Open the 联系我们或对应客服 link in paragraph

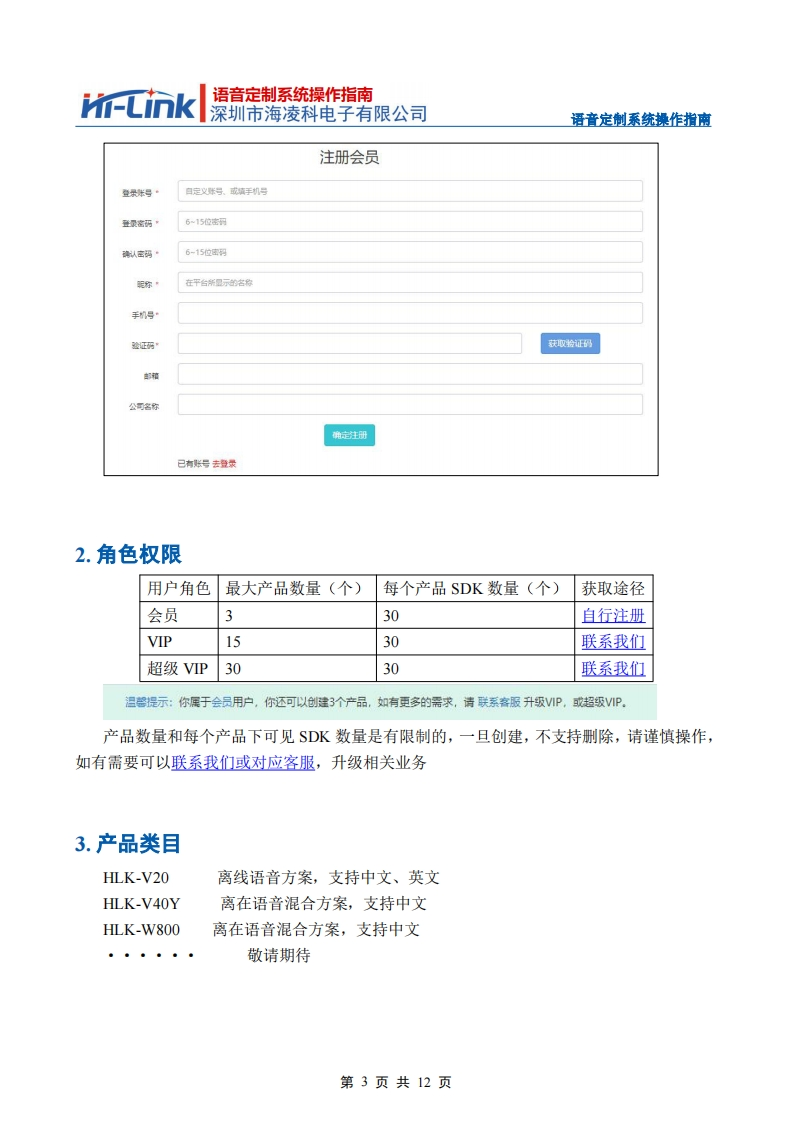point(243,763)
